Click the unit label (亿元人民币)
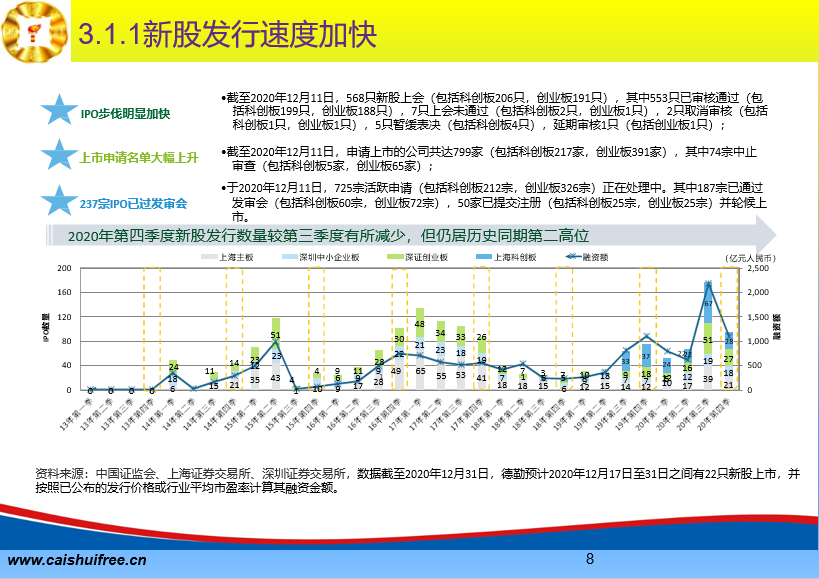 click(x=751, y=258)
